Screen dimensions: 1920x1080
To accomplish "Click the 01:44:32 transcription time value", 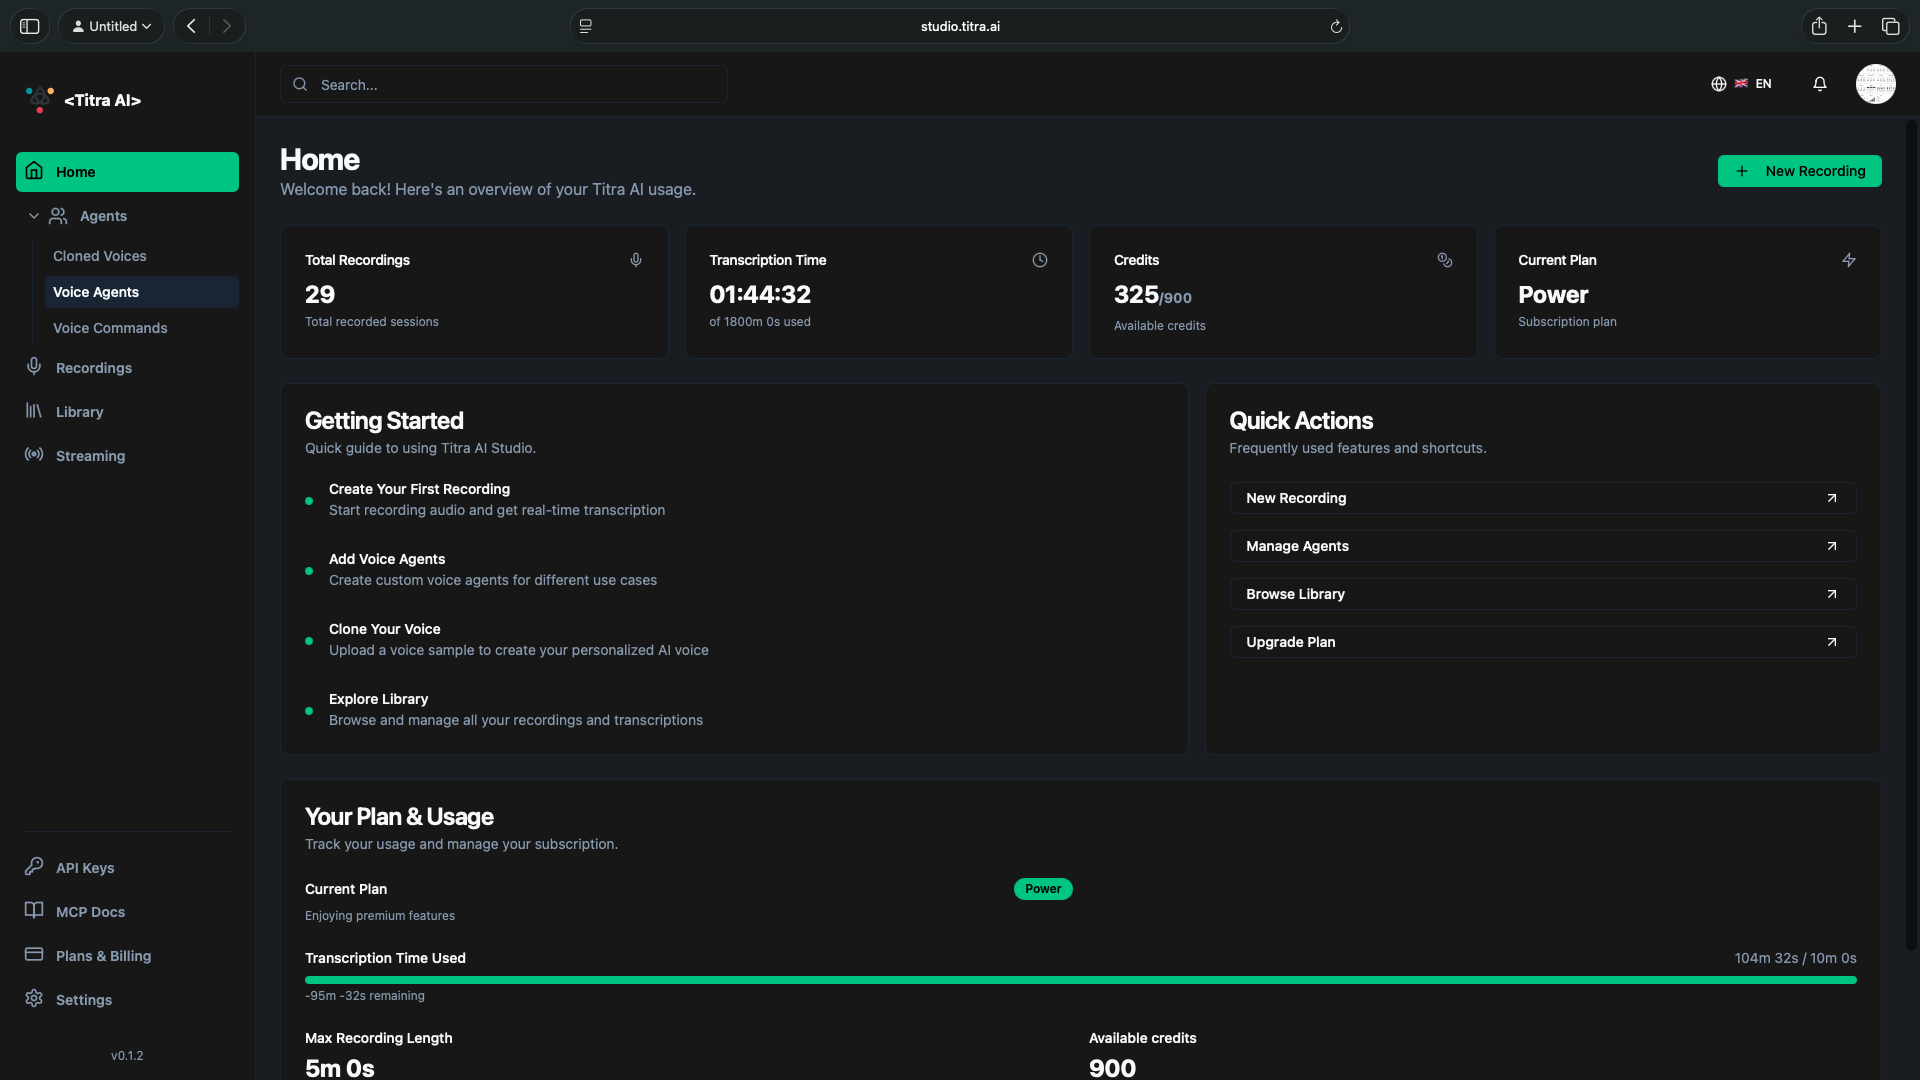I will point(760,294).
